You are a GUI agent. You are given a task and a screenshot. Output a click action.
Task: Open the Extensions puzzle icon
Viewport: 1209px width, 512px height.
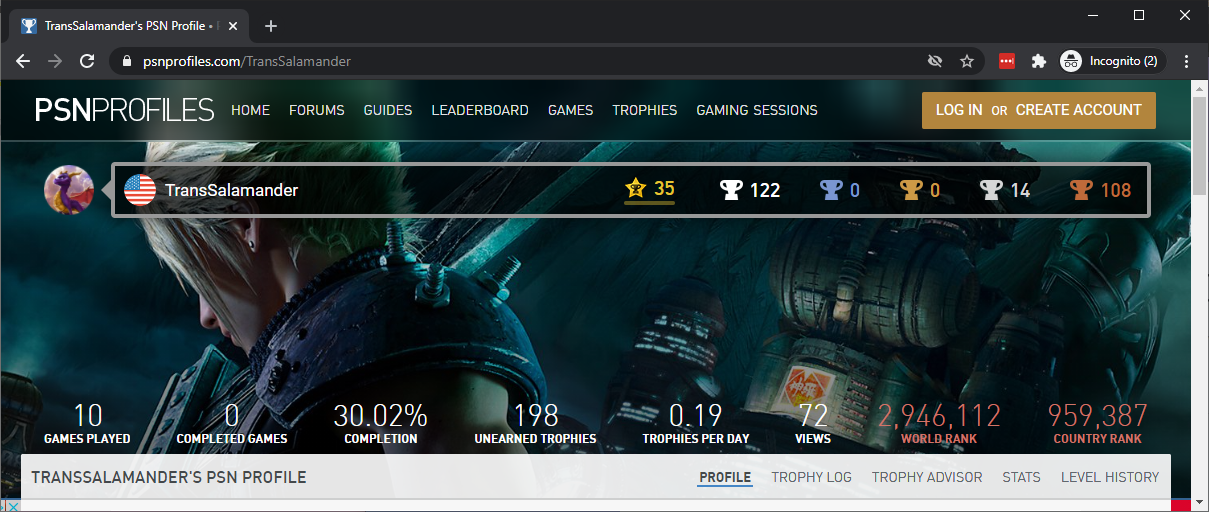coord(1038,61)
